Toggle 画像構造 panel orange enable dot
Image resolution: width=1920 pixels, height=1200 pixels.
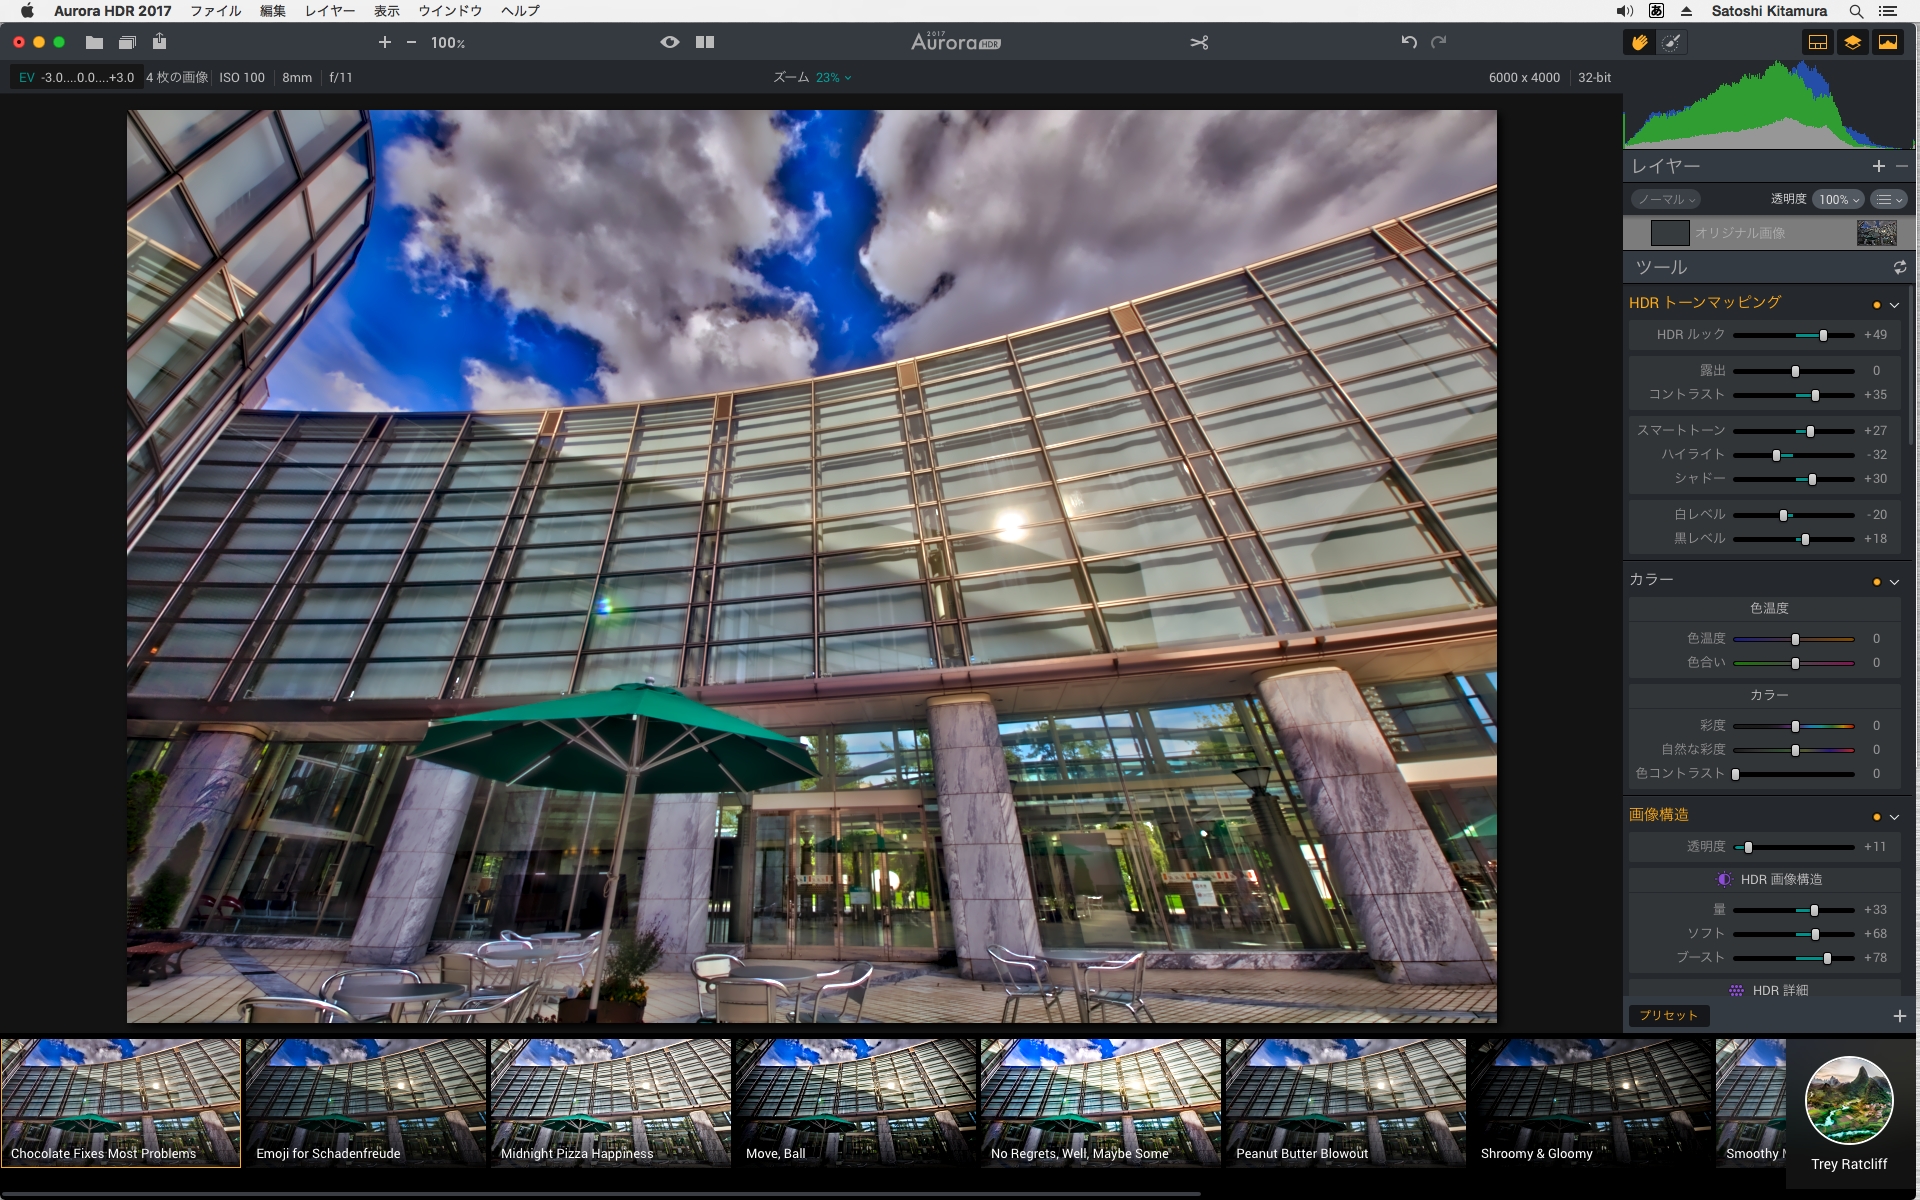[1876, 817]
